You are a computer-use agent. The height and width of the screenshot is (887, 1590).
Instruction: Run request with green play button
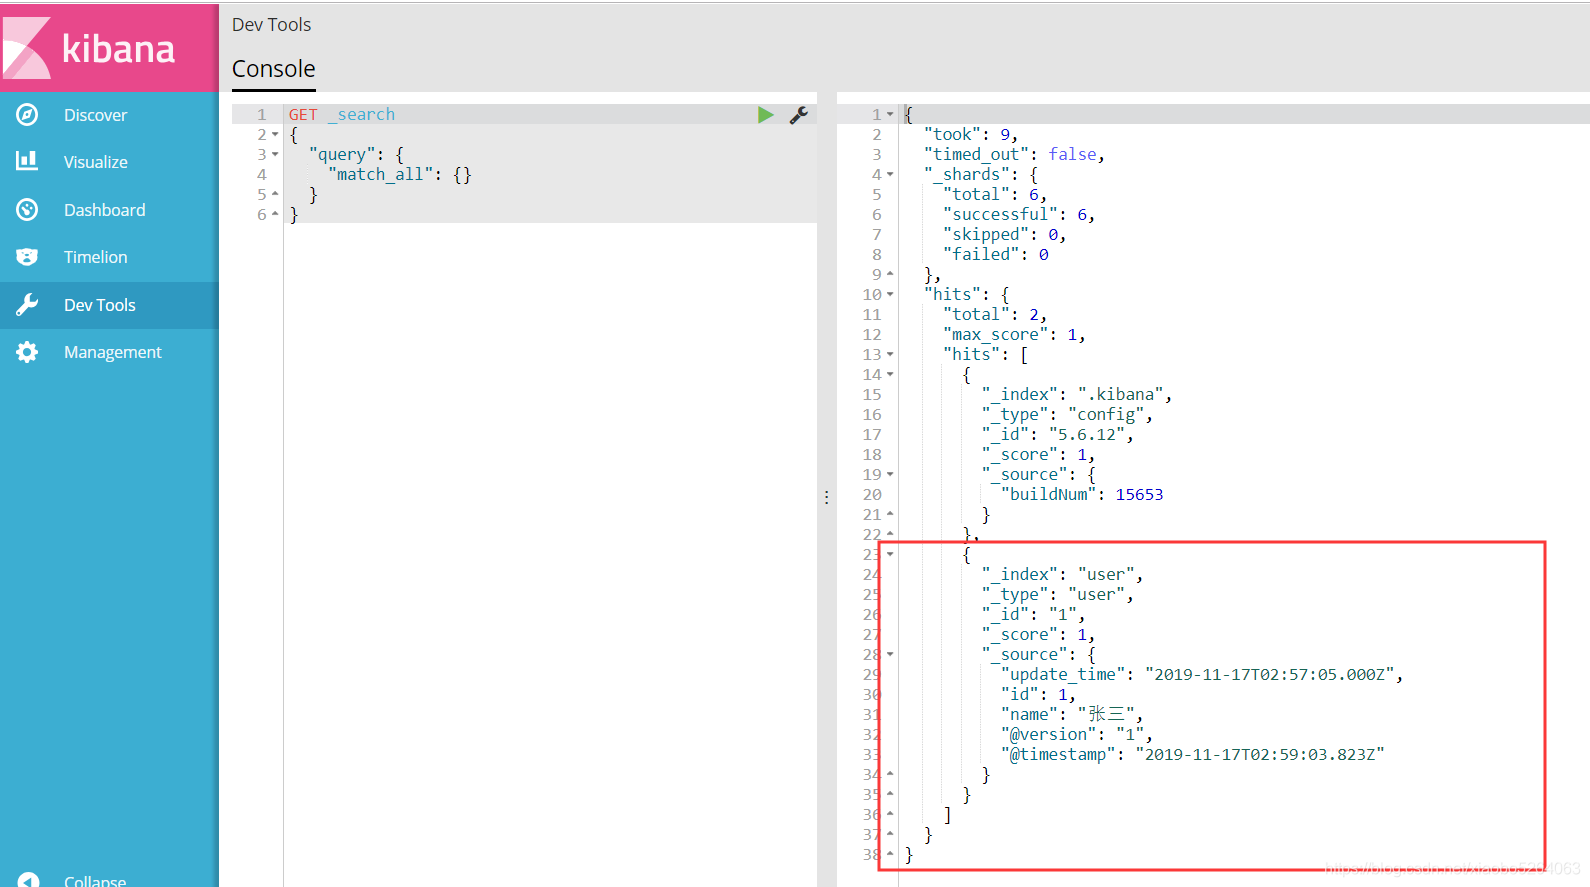click(x=766, y=115)
